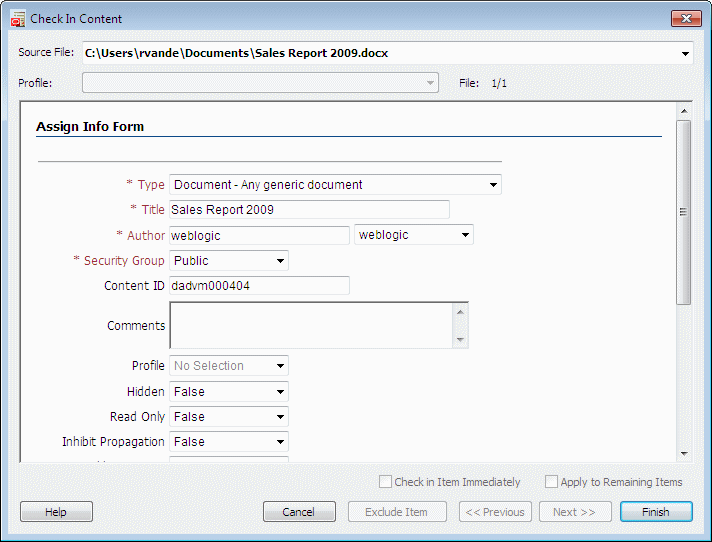
Task: Expand the Hidden dropdown
Action: pyautogui.click(x=280, y=392)
